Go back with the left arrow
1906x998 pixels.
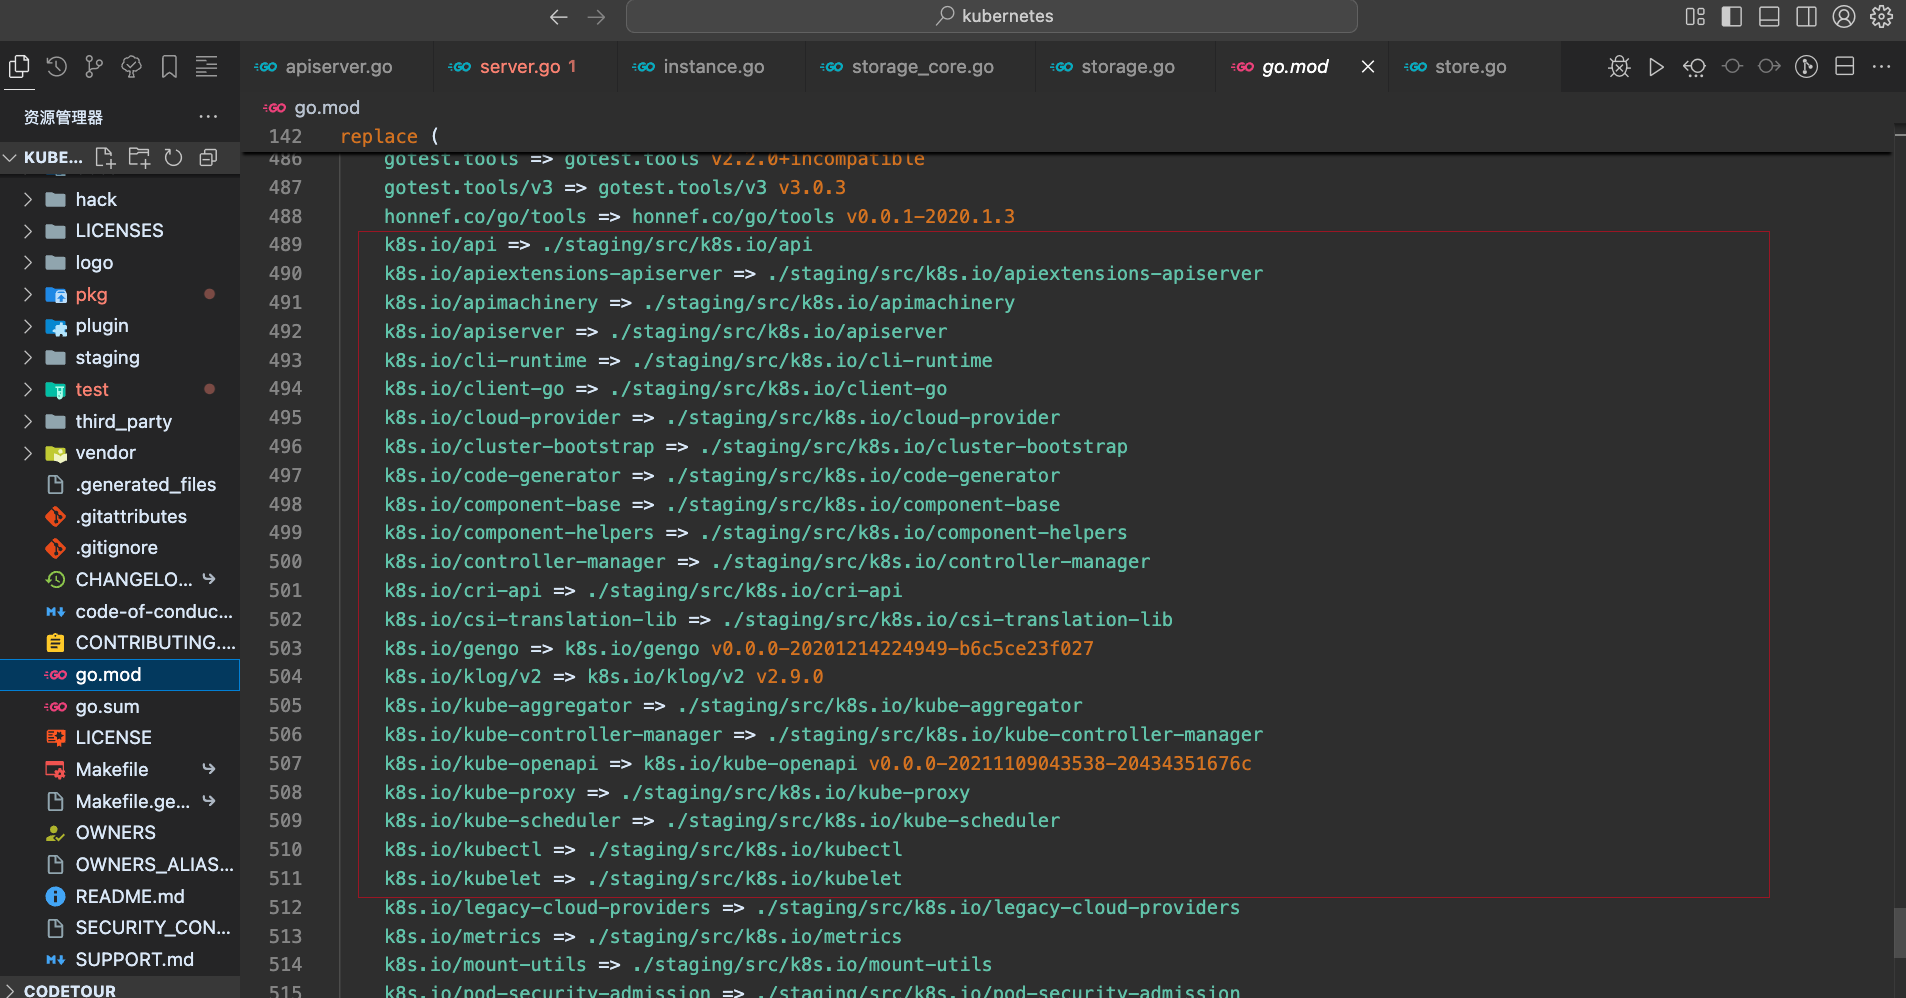click(x=559, y=16)
